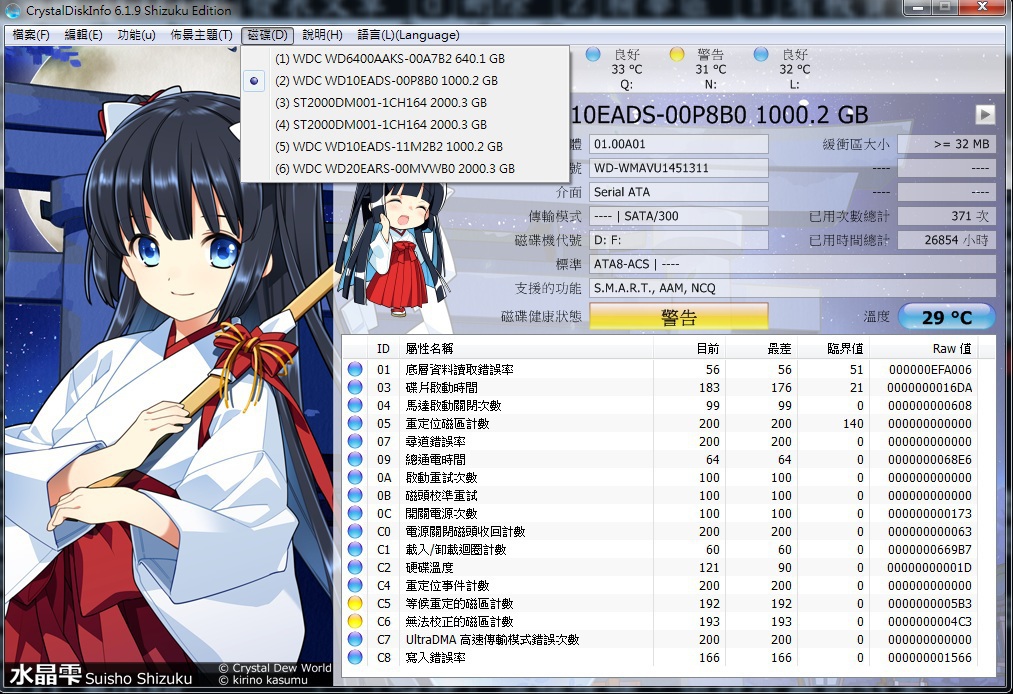Screen dimensions: 1013x694
Task: Click the status icon for attribute 05
Action: (355, 423)
